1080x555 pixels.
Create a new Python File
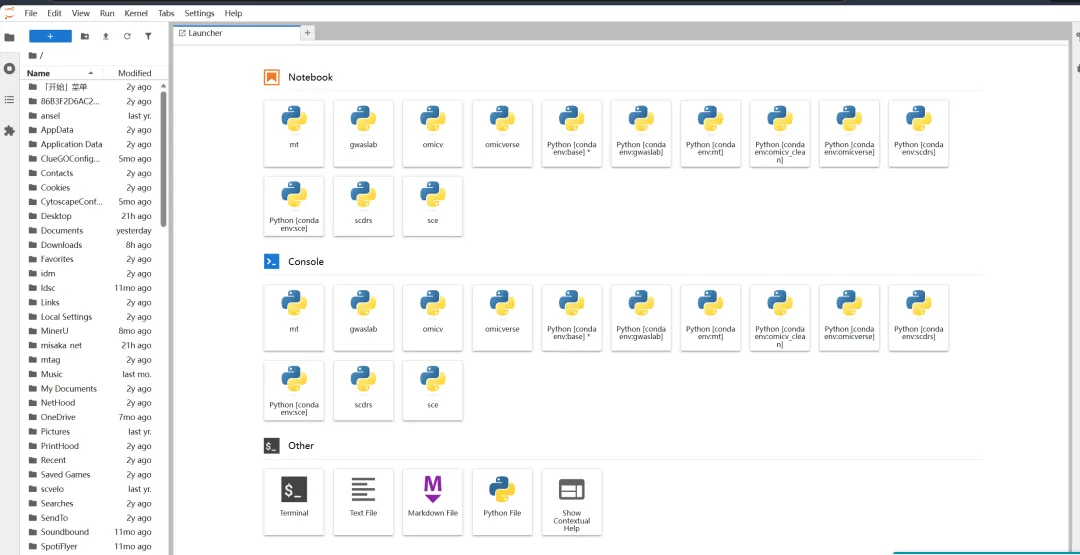click(502, 502)
